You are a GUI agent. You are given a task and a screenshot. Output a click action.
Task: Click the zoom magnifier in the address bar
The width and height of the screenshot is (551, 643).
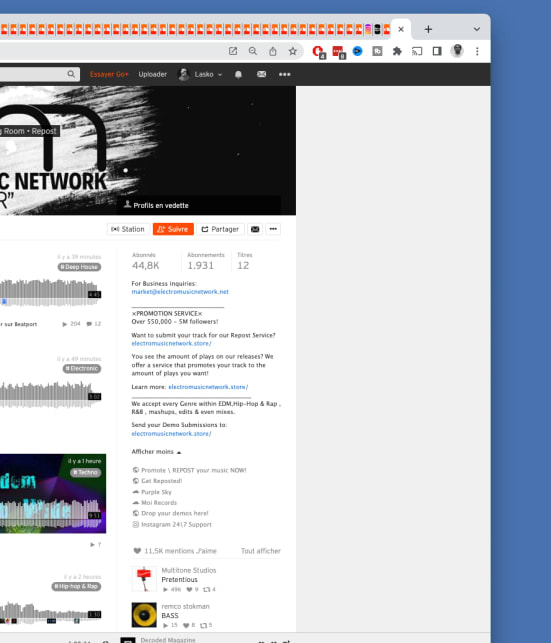(253, 51)
